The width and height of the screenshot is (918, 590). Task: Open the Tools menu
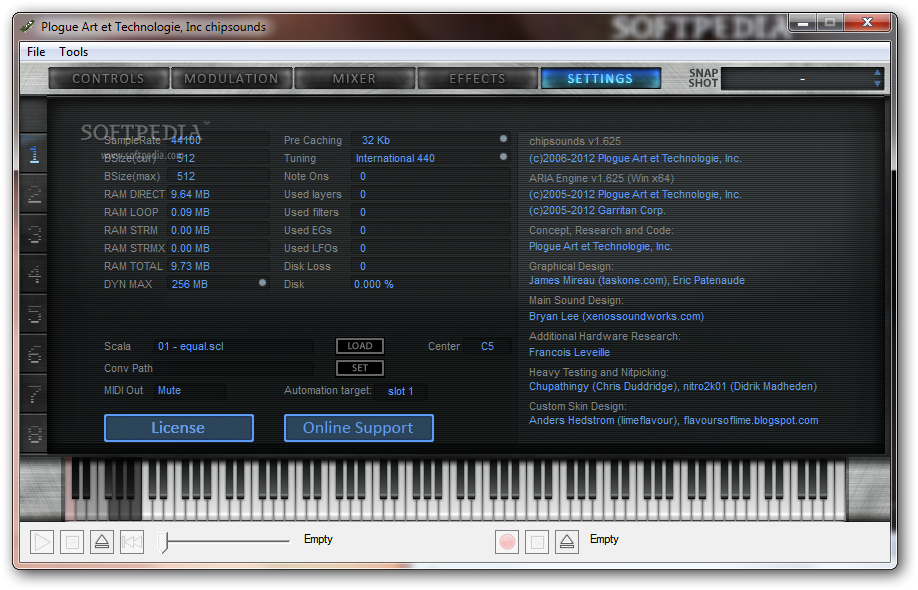pos(73,52)
